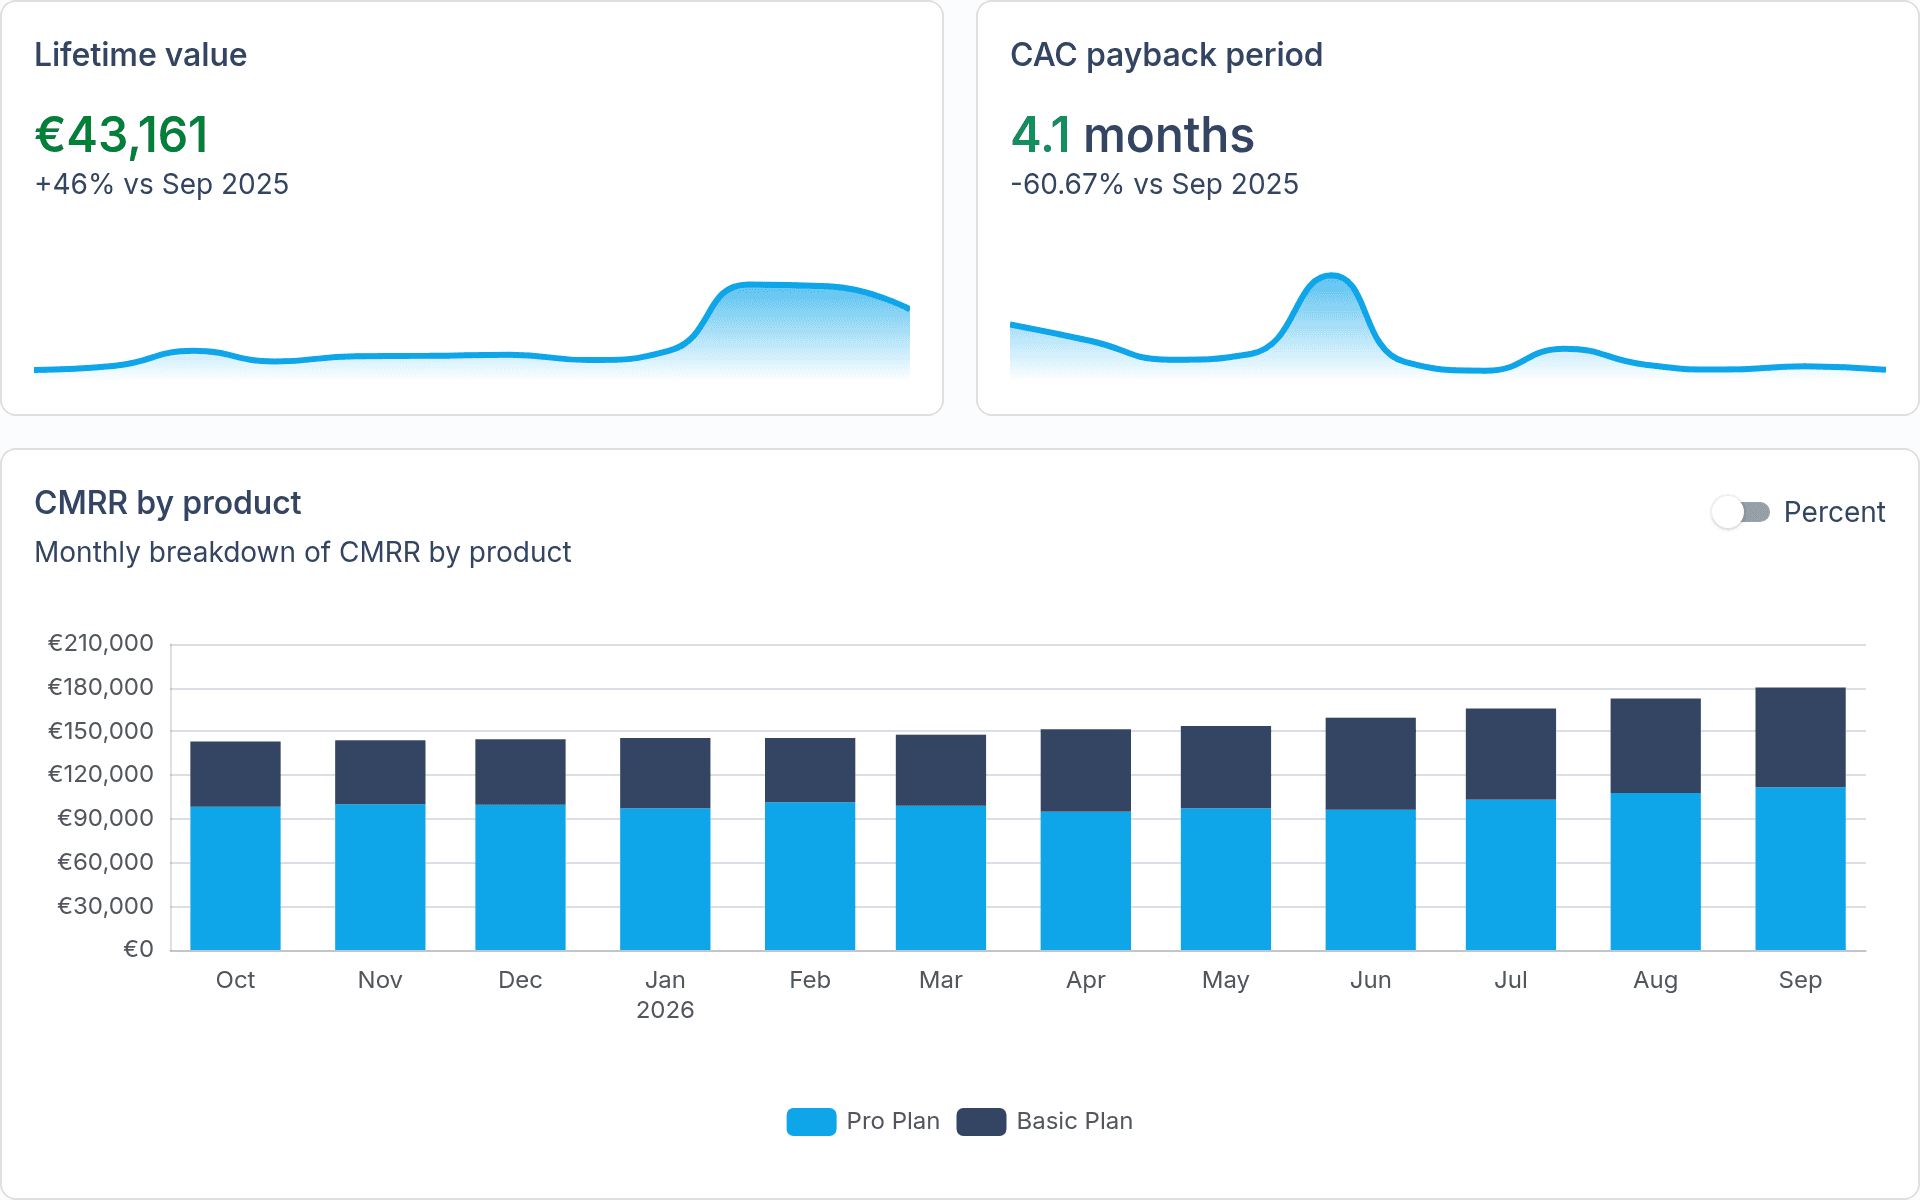Toggle the Percent switch
This screenshot has width=1920, height=1200.
click(1741, 512)
